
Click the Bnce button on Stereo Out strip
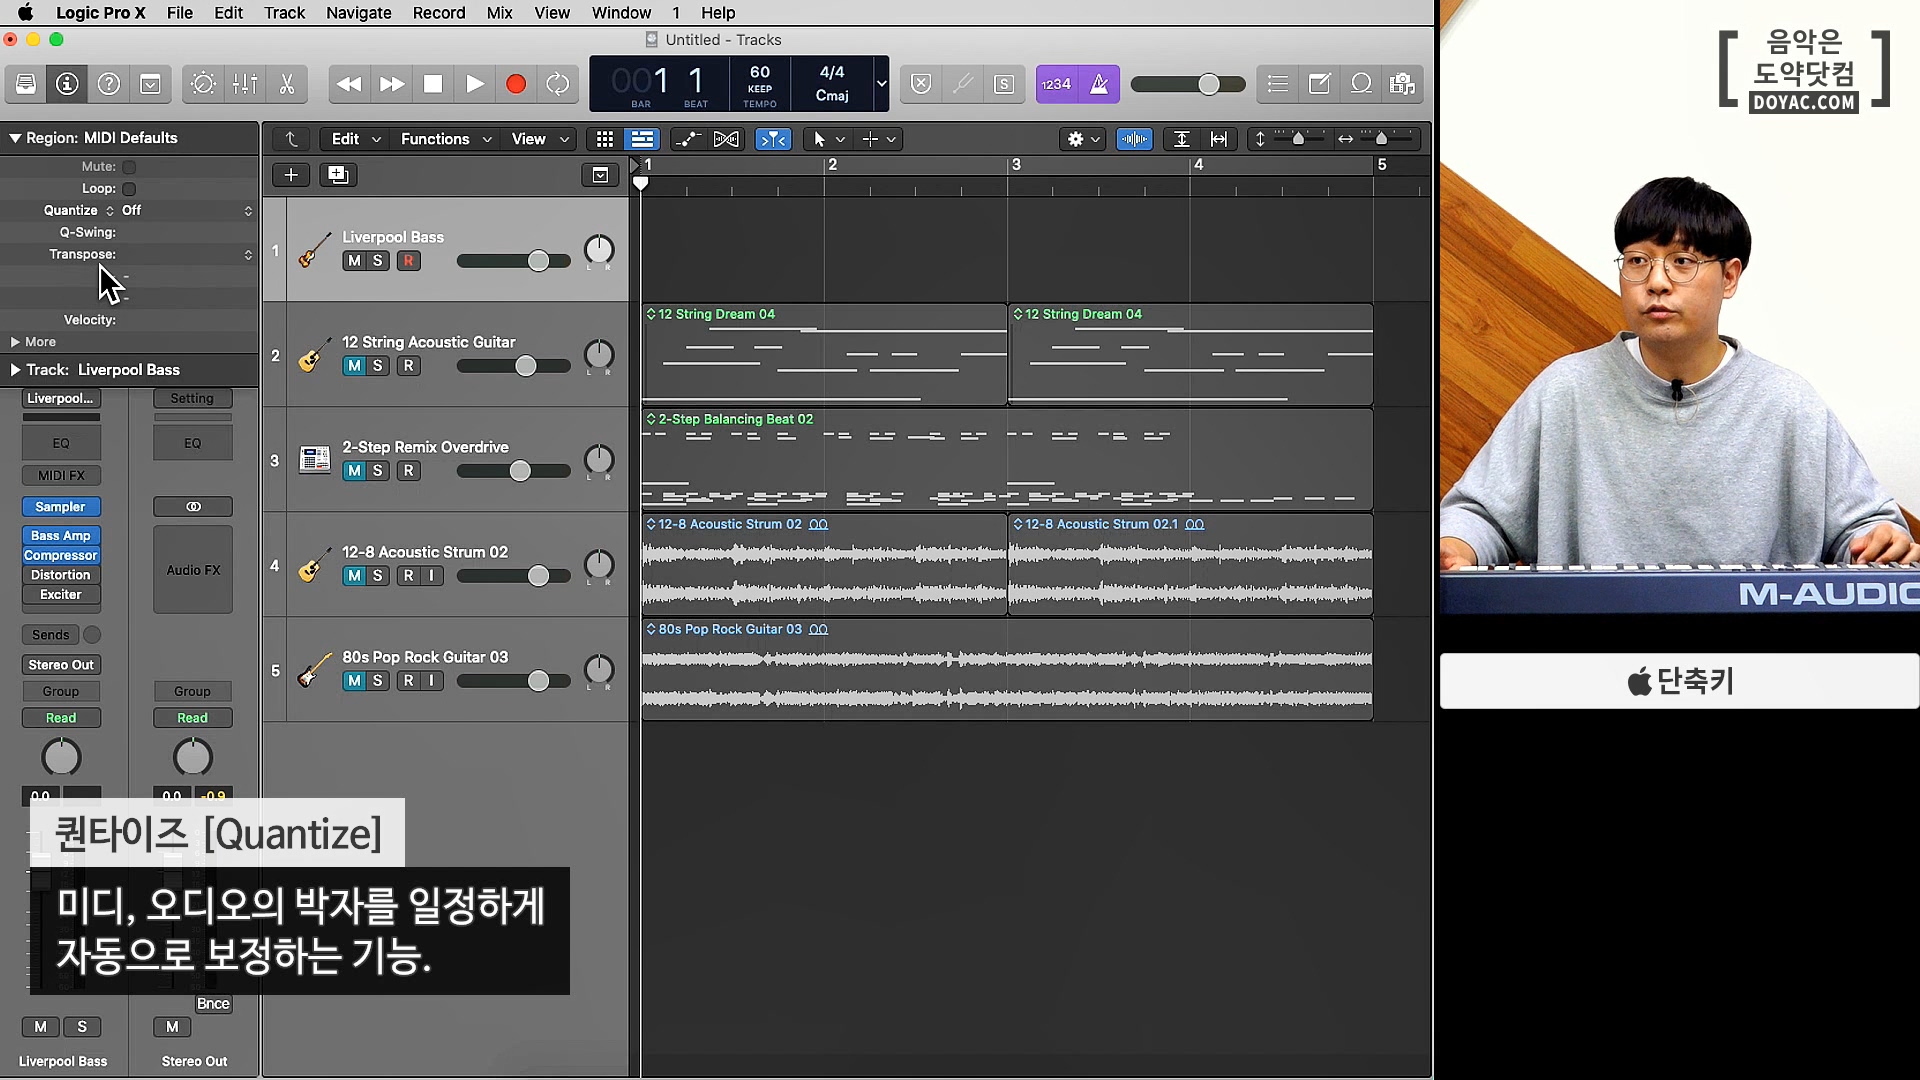click(x=213, y=1004)
